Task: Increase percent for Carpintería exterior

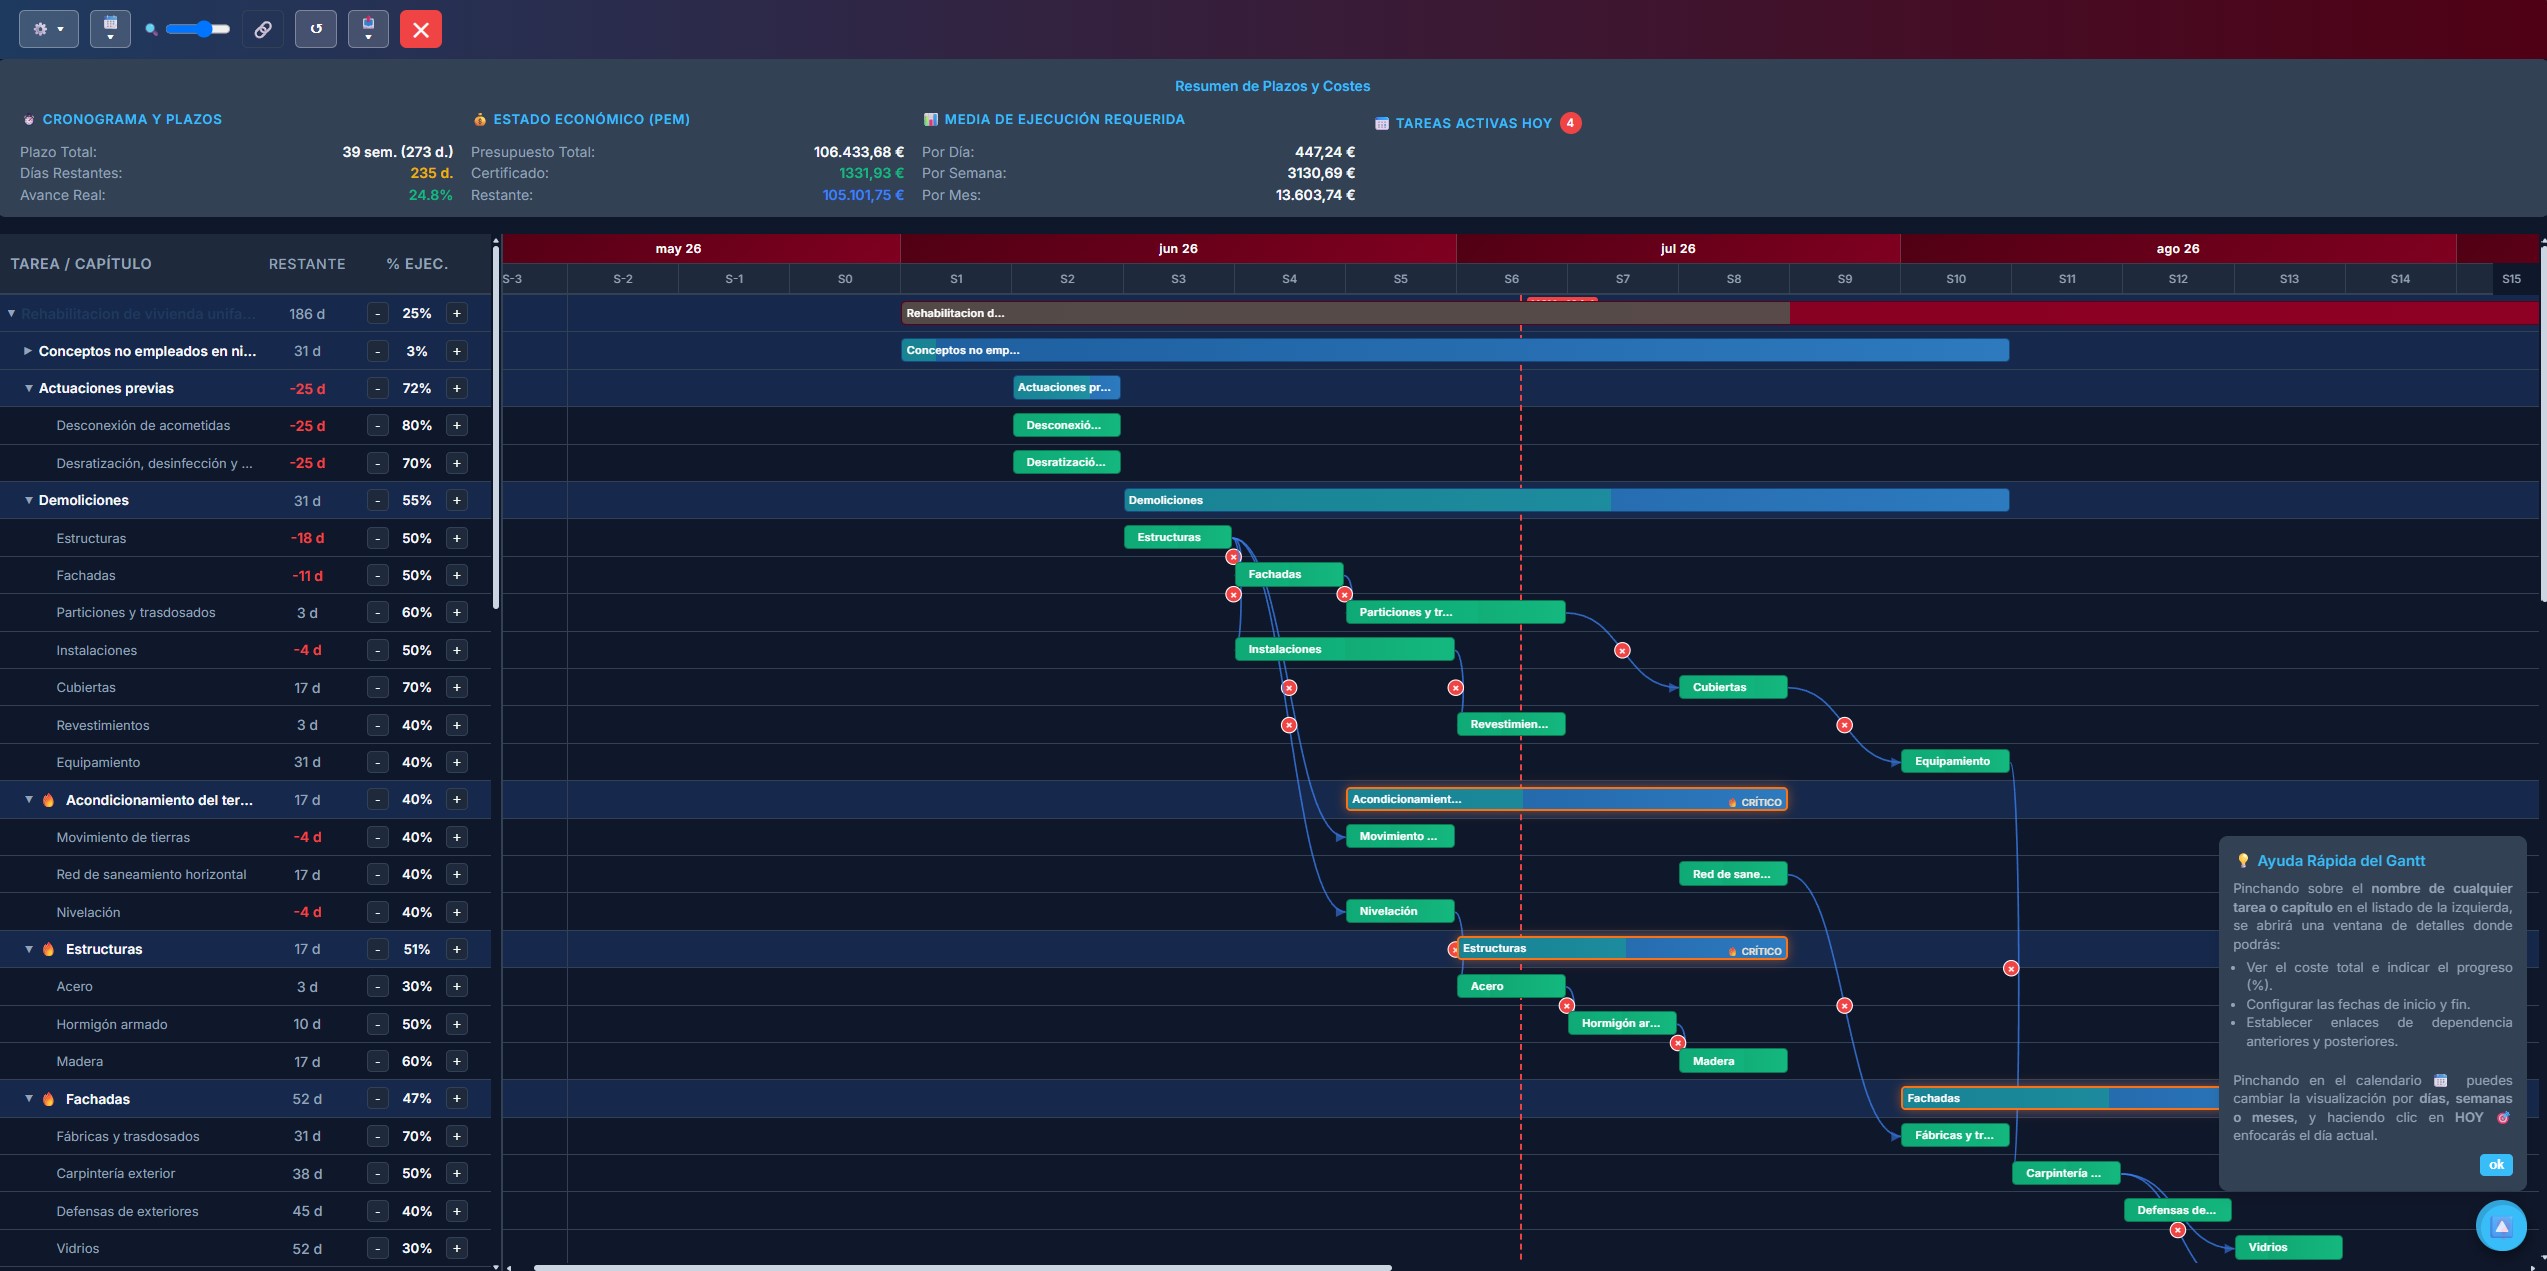Action: pos(457,1174)
